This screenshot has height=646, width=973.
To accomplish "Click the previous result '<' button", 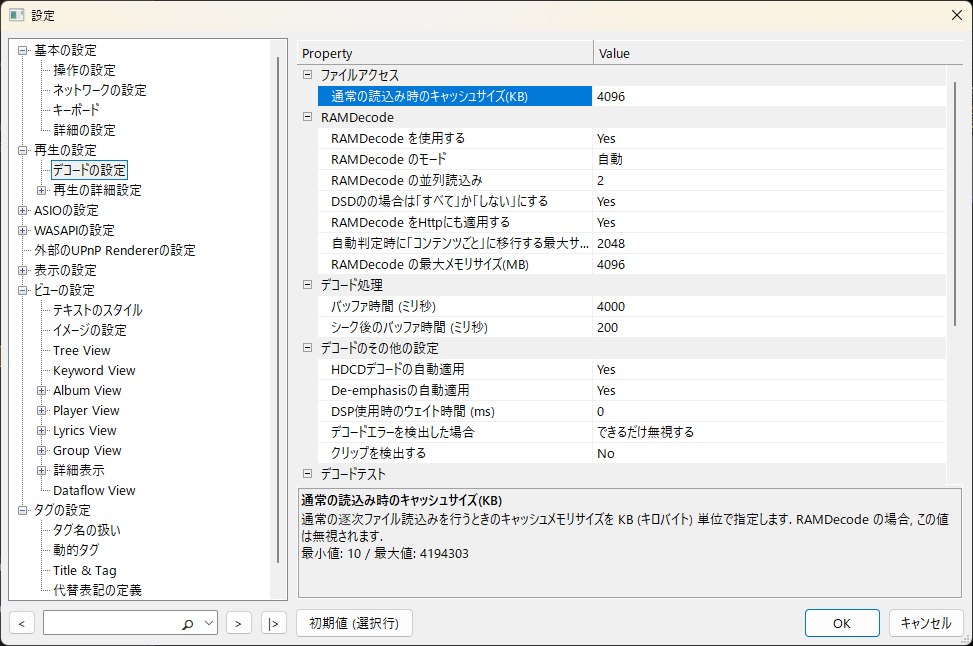I will 22,623.
